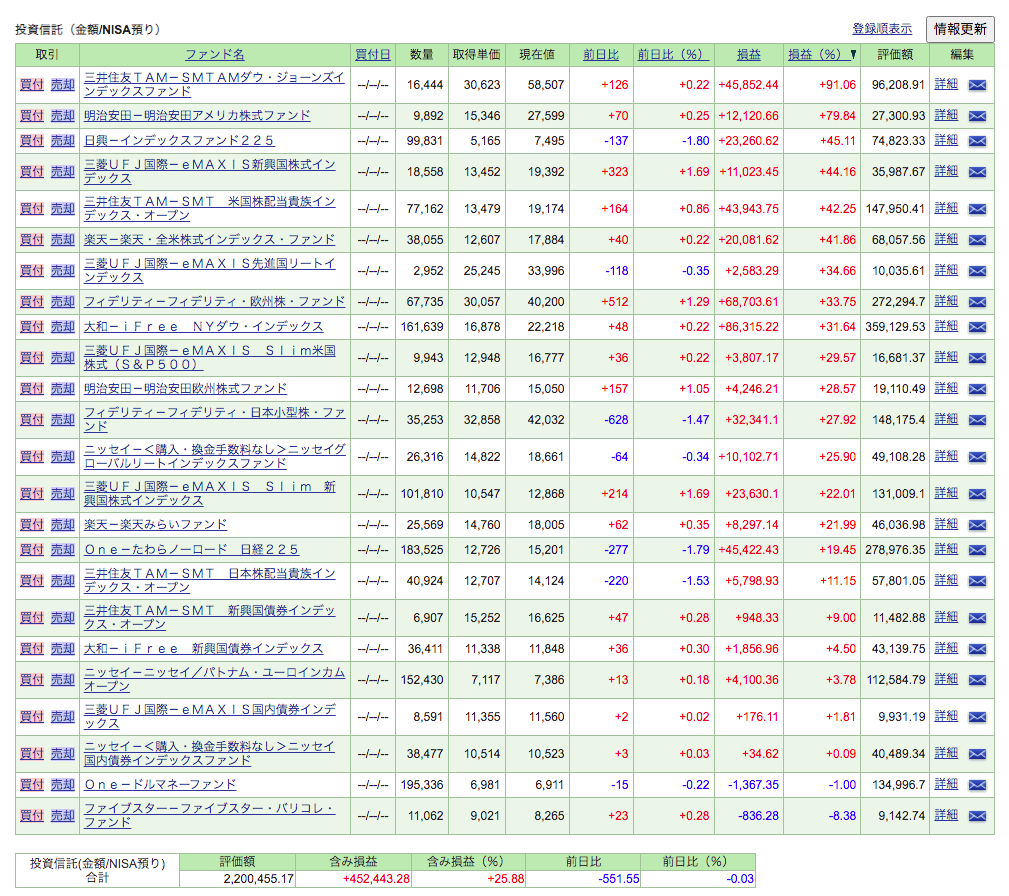
Task: Select total 前日比 value -551.55
Action: tap(619, 879)
